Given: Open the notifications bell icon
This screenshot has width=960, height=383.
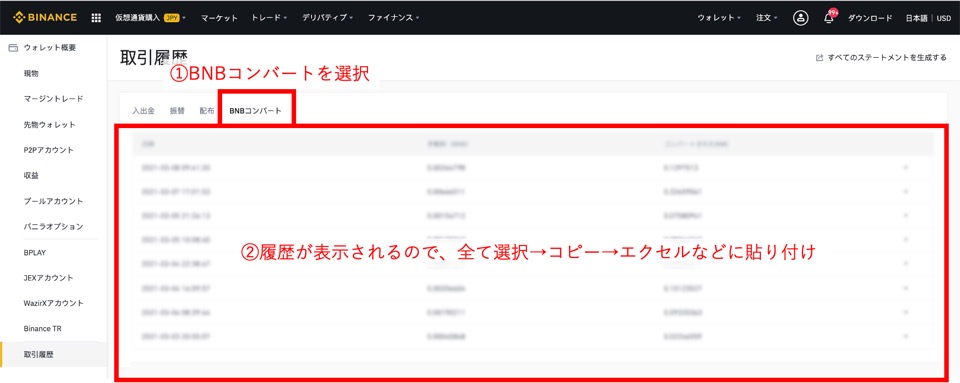Looking at the screenshot, I should pyautogui.click(x=828, y=18).
